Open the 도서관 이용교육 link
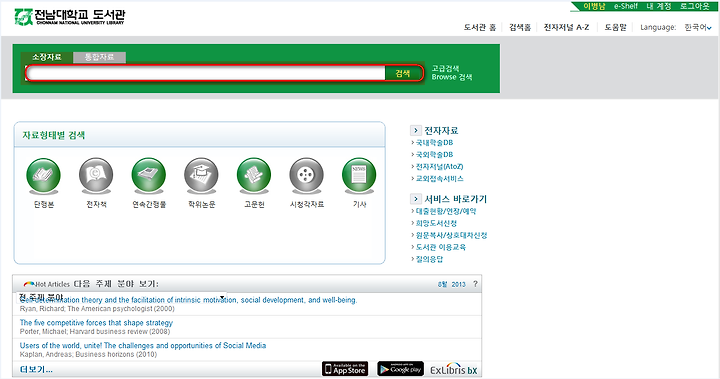Viewport: 720px width, 379px height. coord(440,247)
